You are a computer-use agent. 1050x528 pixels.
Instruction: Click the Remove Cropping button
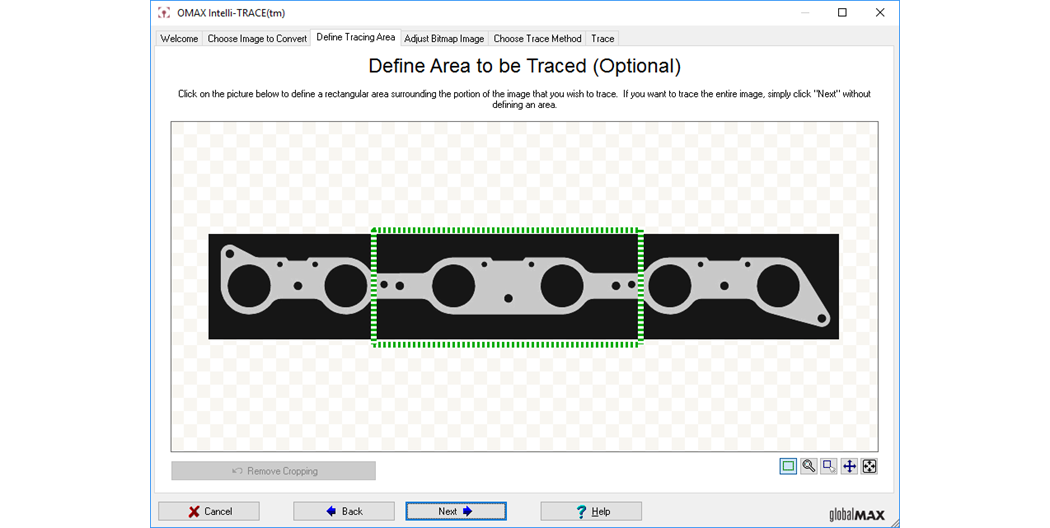[273, 471]
